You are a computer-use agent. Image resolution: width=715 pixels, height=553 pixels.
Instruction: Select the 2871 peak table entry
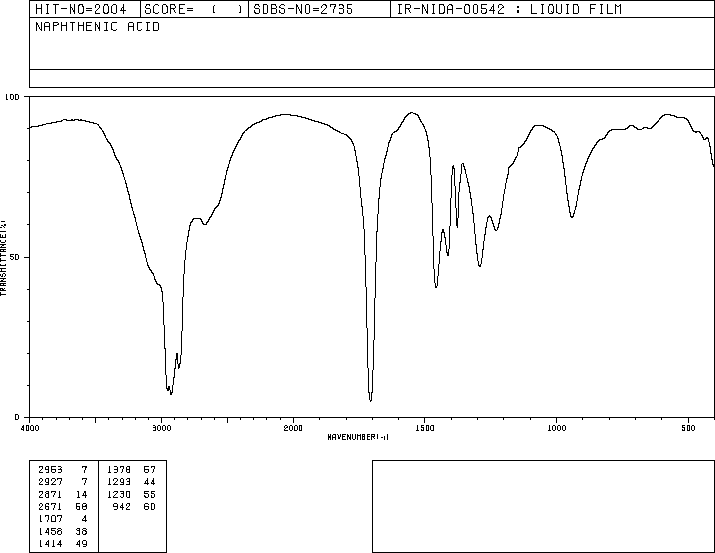coord(63,494)
